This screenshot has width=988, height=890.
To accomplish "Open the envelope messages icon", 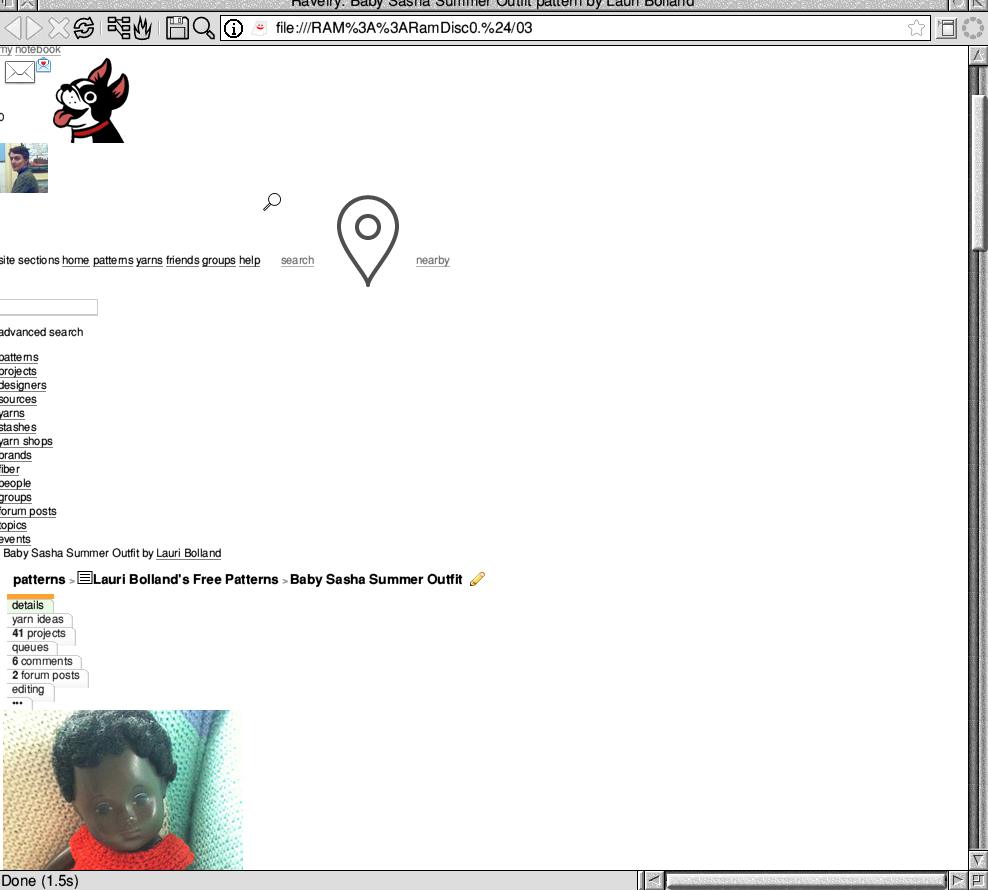I will pyautogui.click(x=20, y=72).
